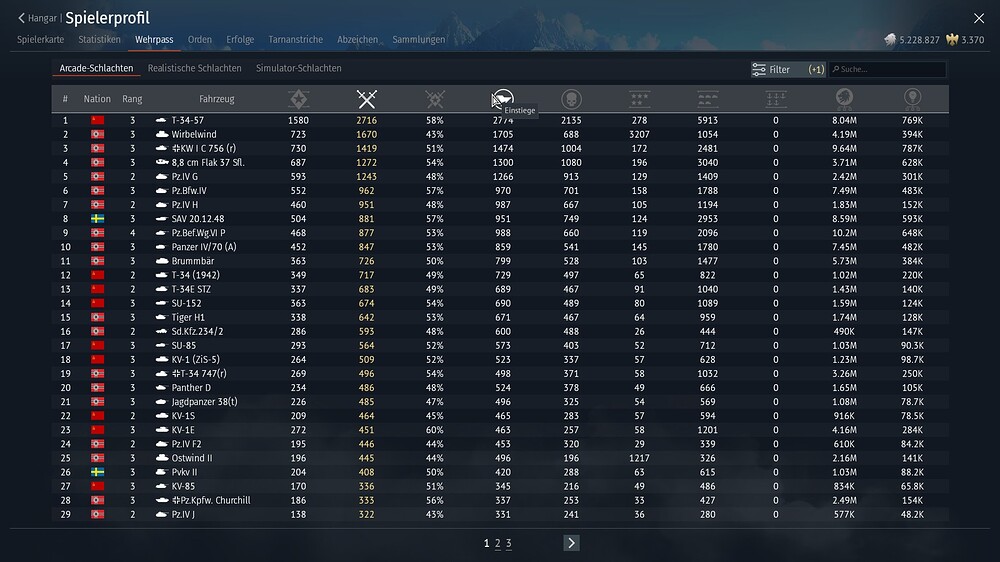Viewport: 1000px width, 562px height.
Task: Go to page 2 of results
Action: 498,543
